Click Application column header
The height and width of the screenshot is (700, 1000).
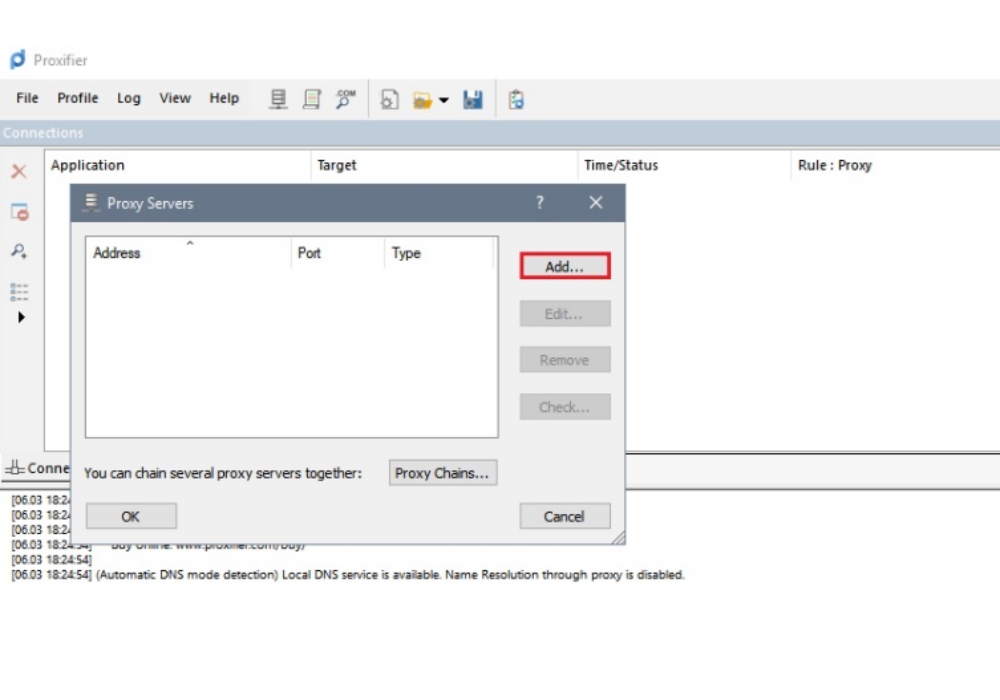click(x=178, y=165)
